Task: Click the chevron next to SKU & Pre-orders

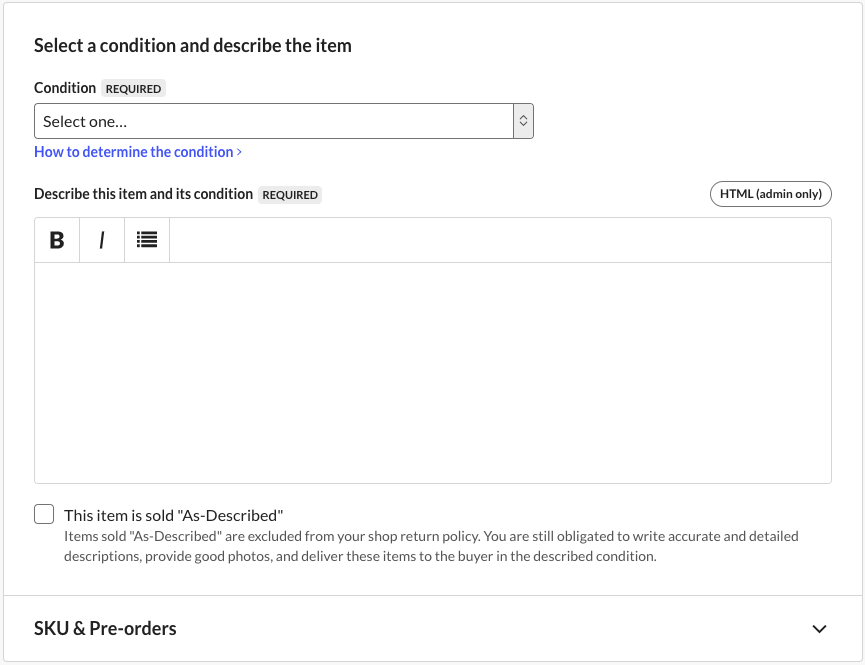Action: tap(821, 628)
